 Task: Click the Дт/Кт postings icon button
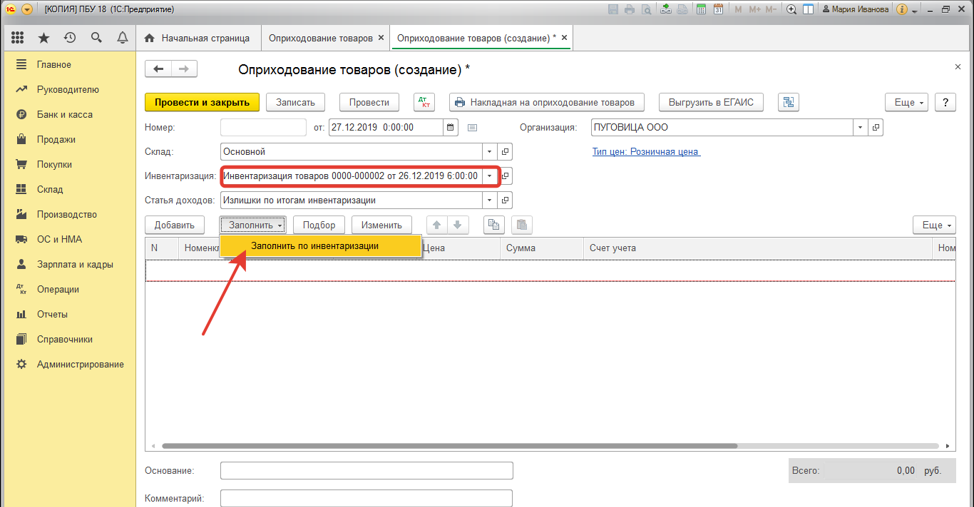coord(424,102)
